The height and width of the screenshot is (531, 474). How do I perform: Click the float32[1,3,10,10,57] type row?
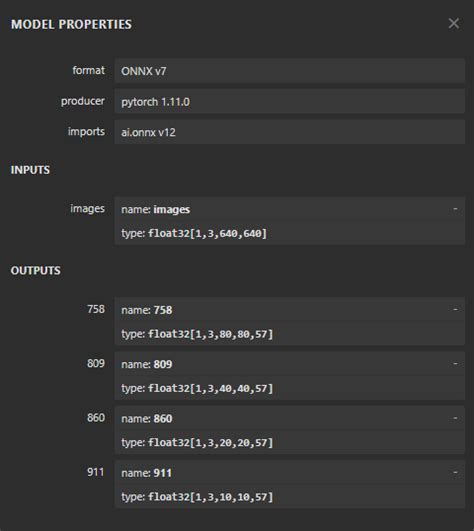pos(289,497)
